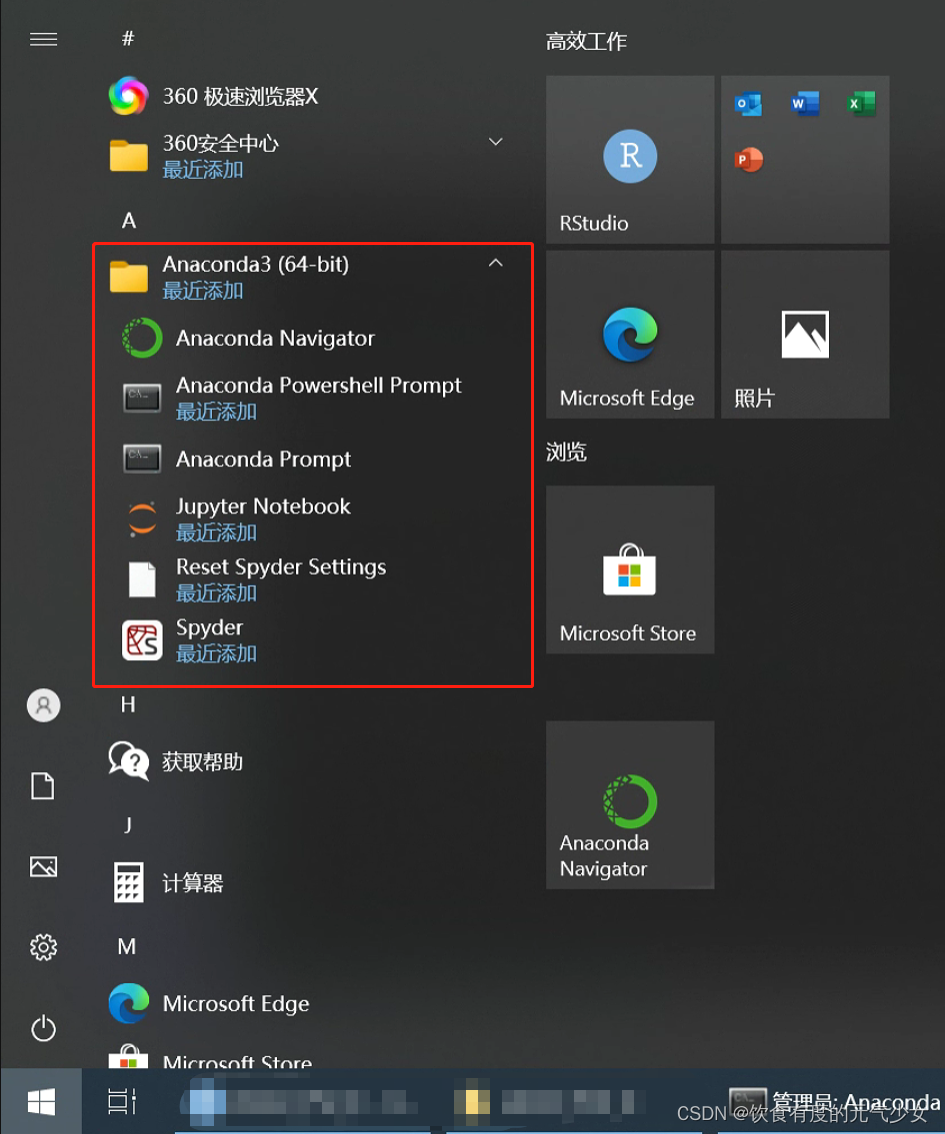Click the 360 极速浏览器X app icon

tap(128, 95)
